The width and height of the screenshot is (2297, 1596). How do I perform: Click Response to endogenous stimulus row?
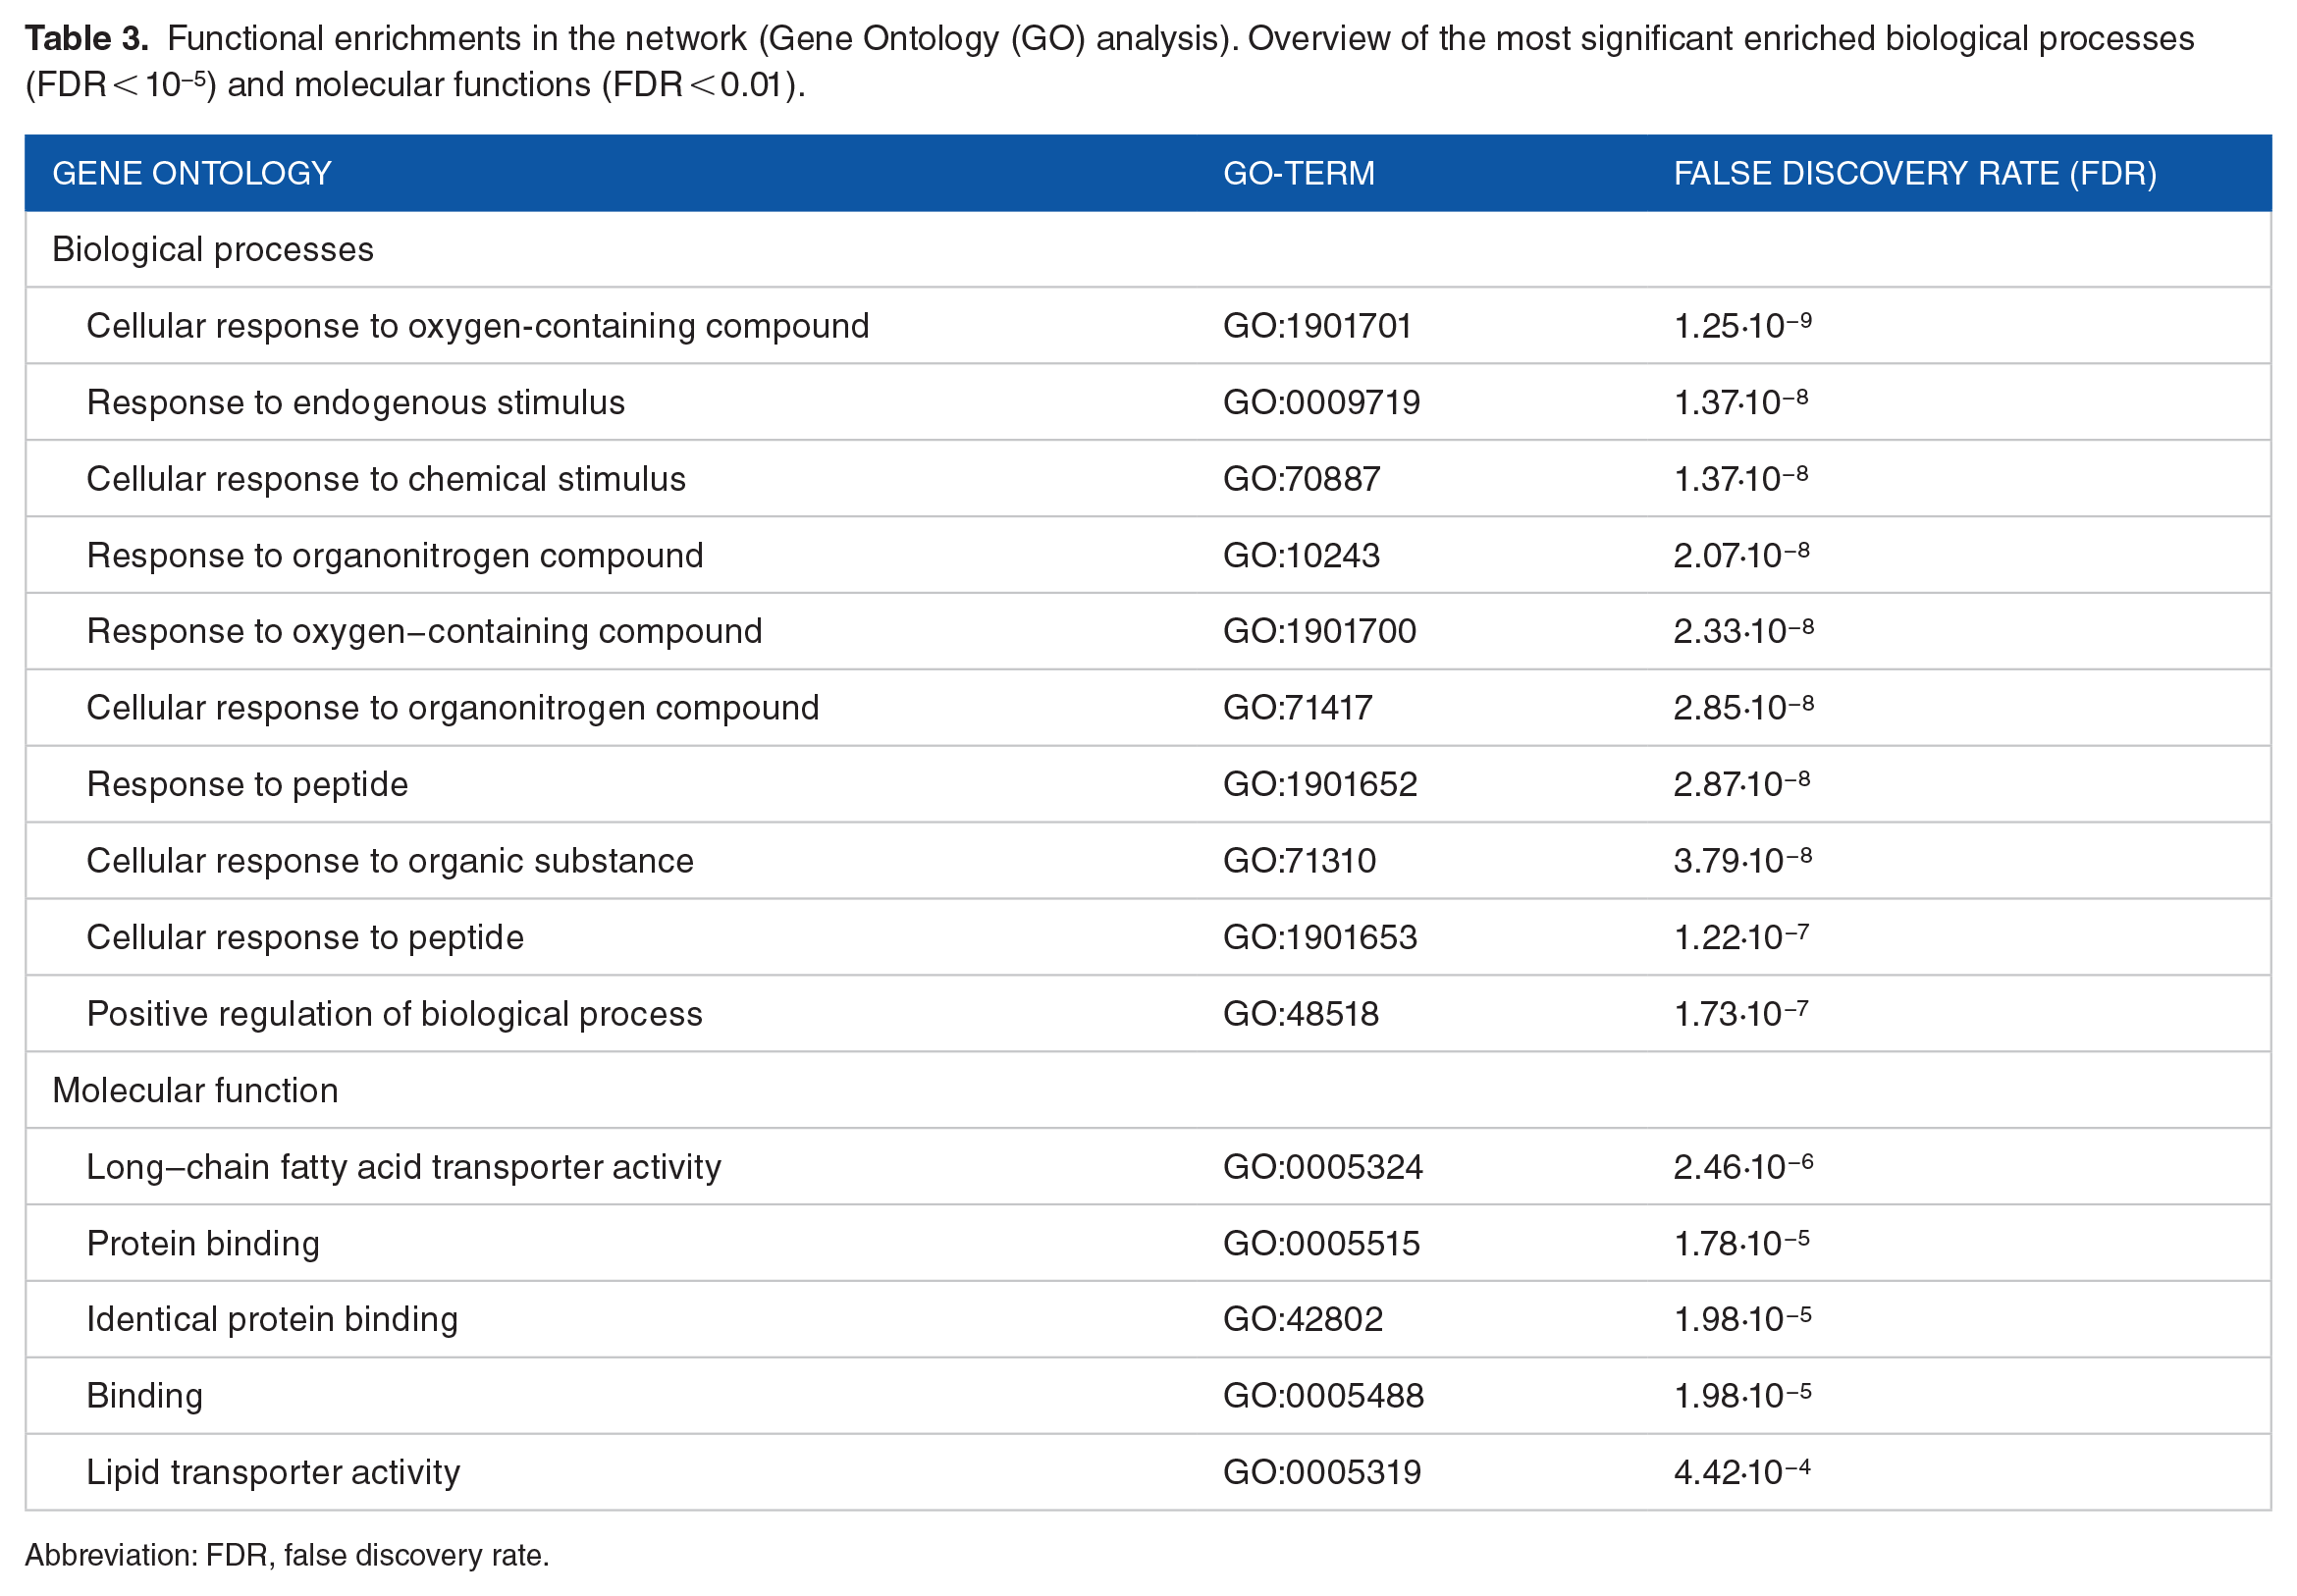1147,402
